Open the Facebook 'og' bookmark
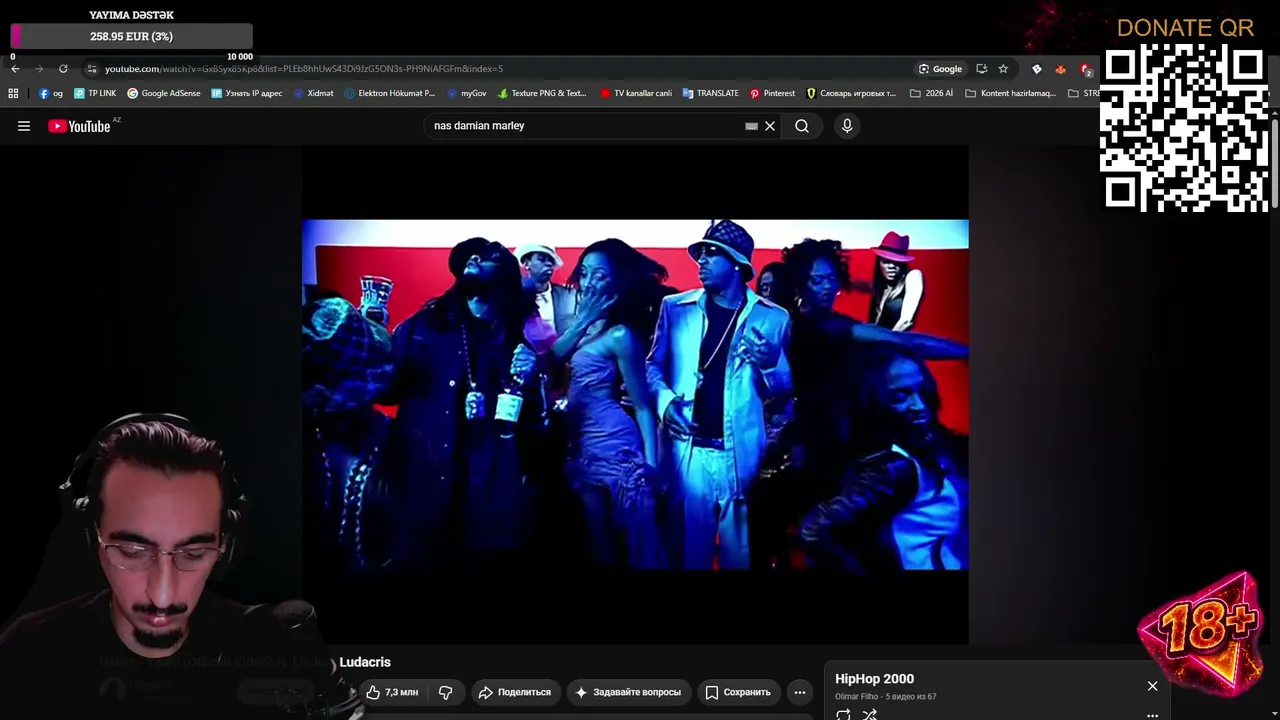This screenshot has height=720, width=1280. [51, 93]
